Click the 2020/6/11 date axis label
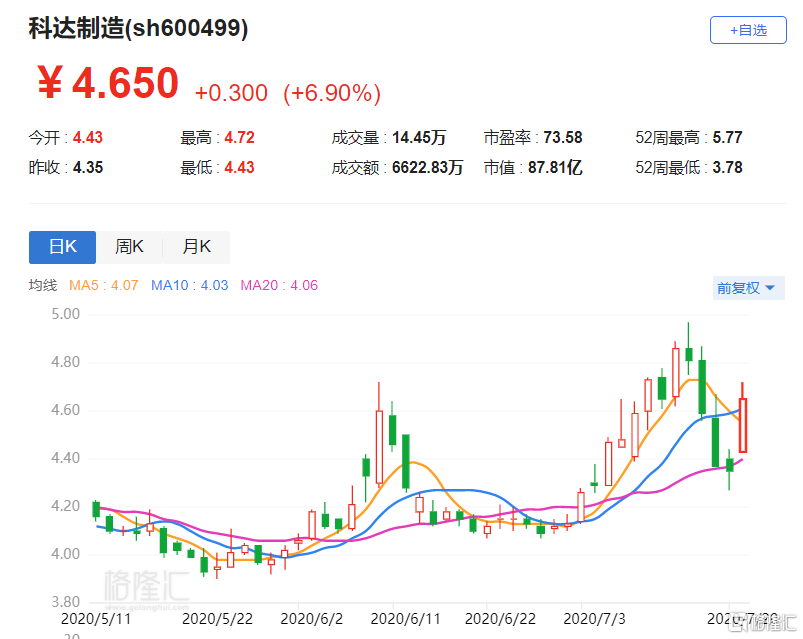Viewport: 803px width, 639px height. coord(405,619)
